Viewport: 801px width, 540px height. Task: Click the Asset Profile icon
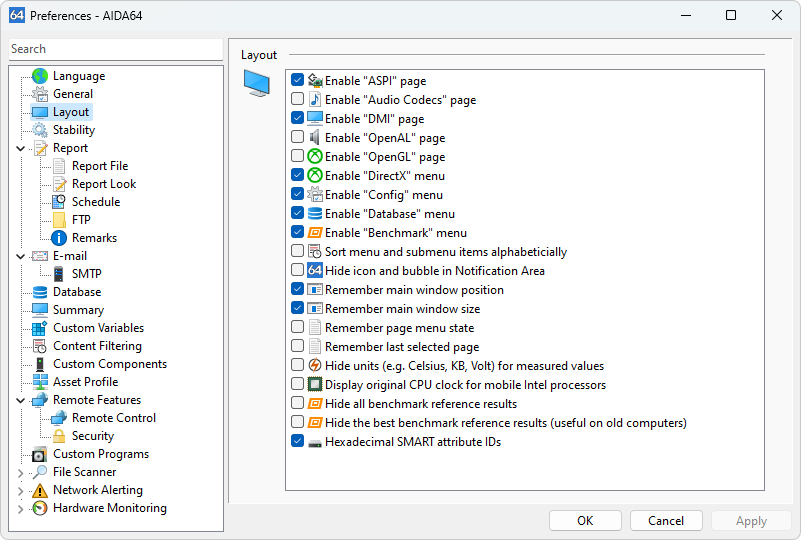[40, 382]
